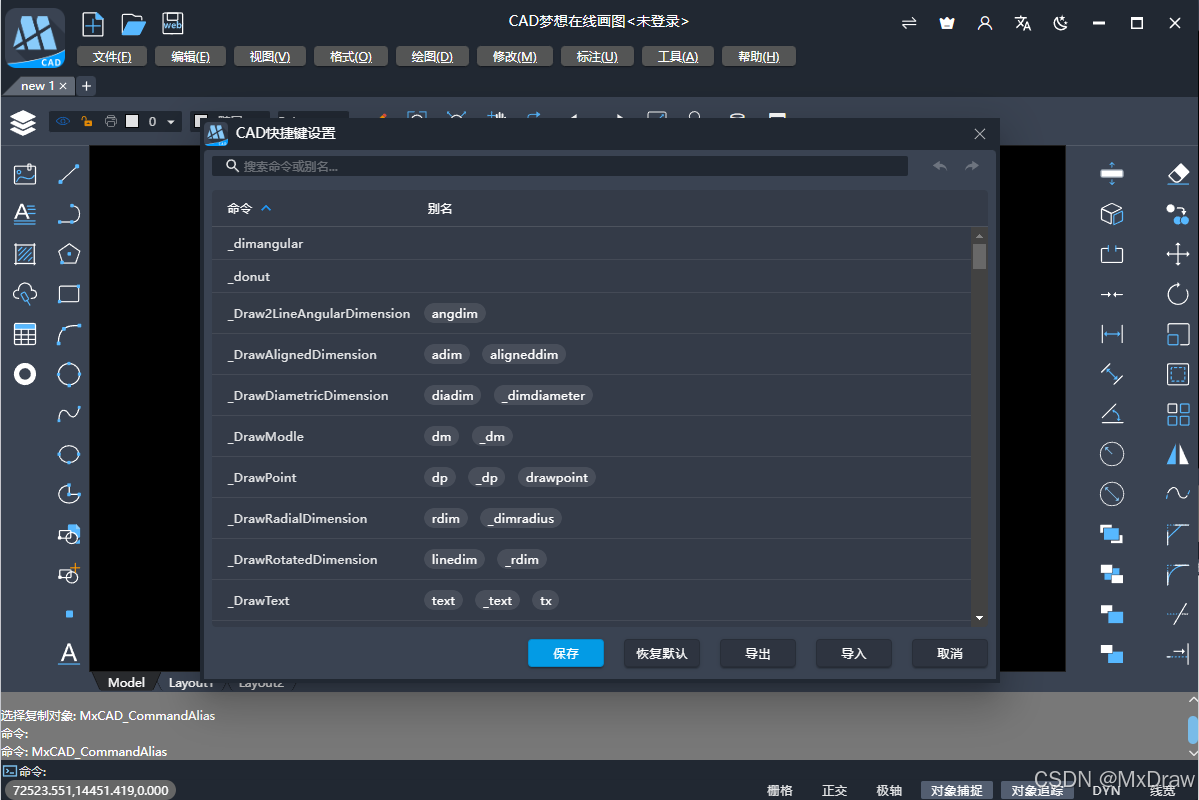Open the 工具(A) menu
This screenshot has height=800, width=1199.
coord(677,57)
